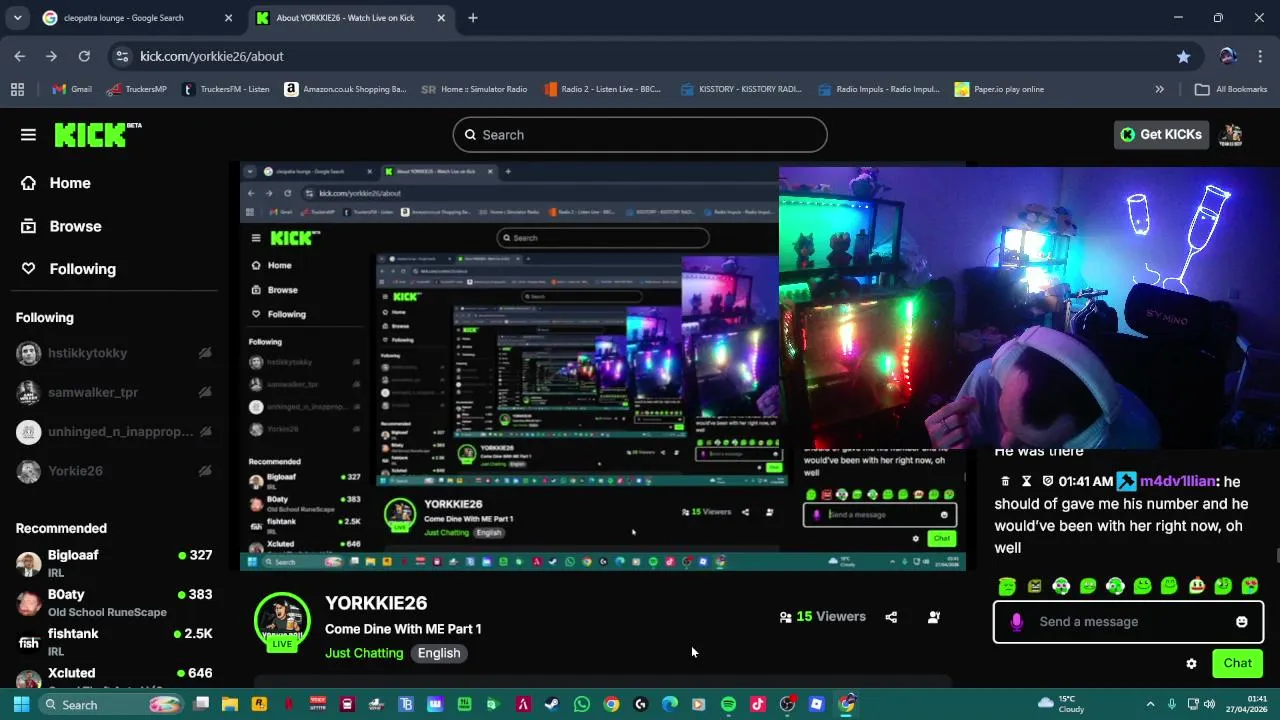Image resolution: width=1280 pixels, height=720 pixels.
Task: Open the Chrome tab search dropdown
Action: [20, 18]
